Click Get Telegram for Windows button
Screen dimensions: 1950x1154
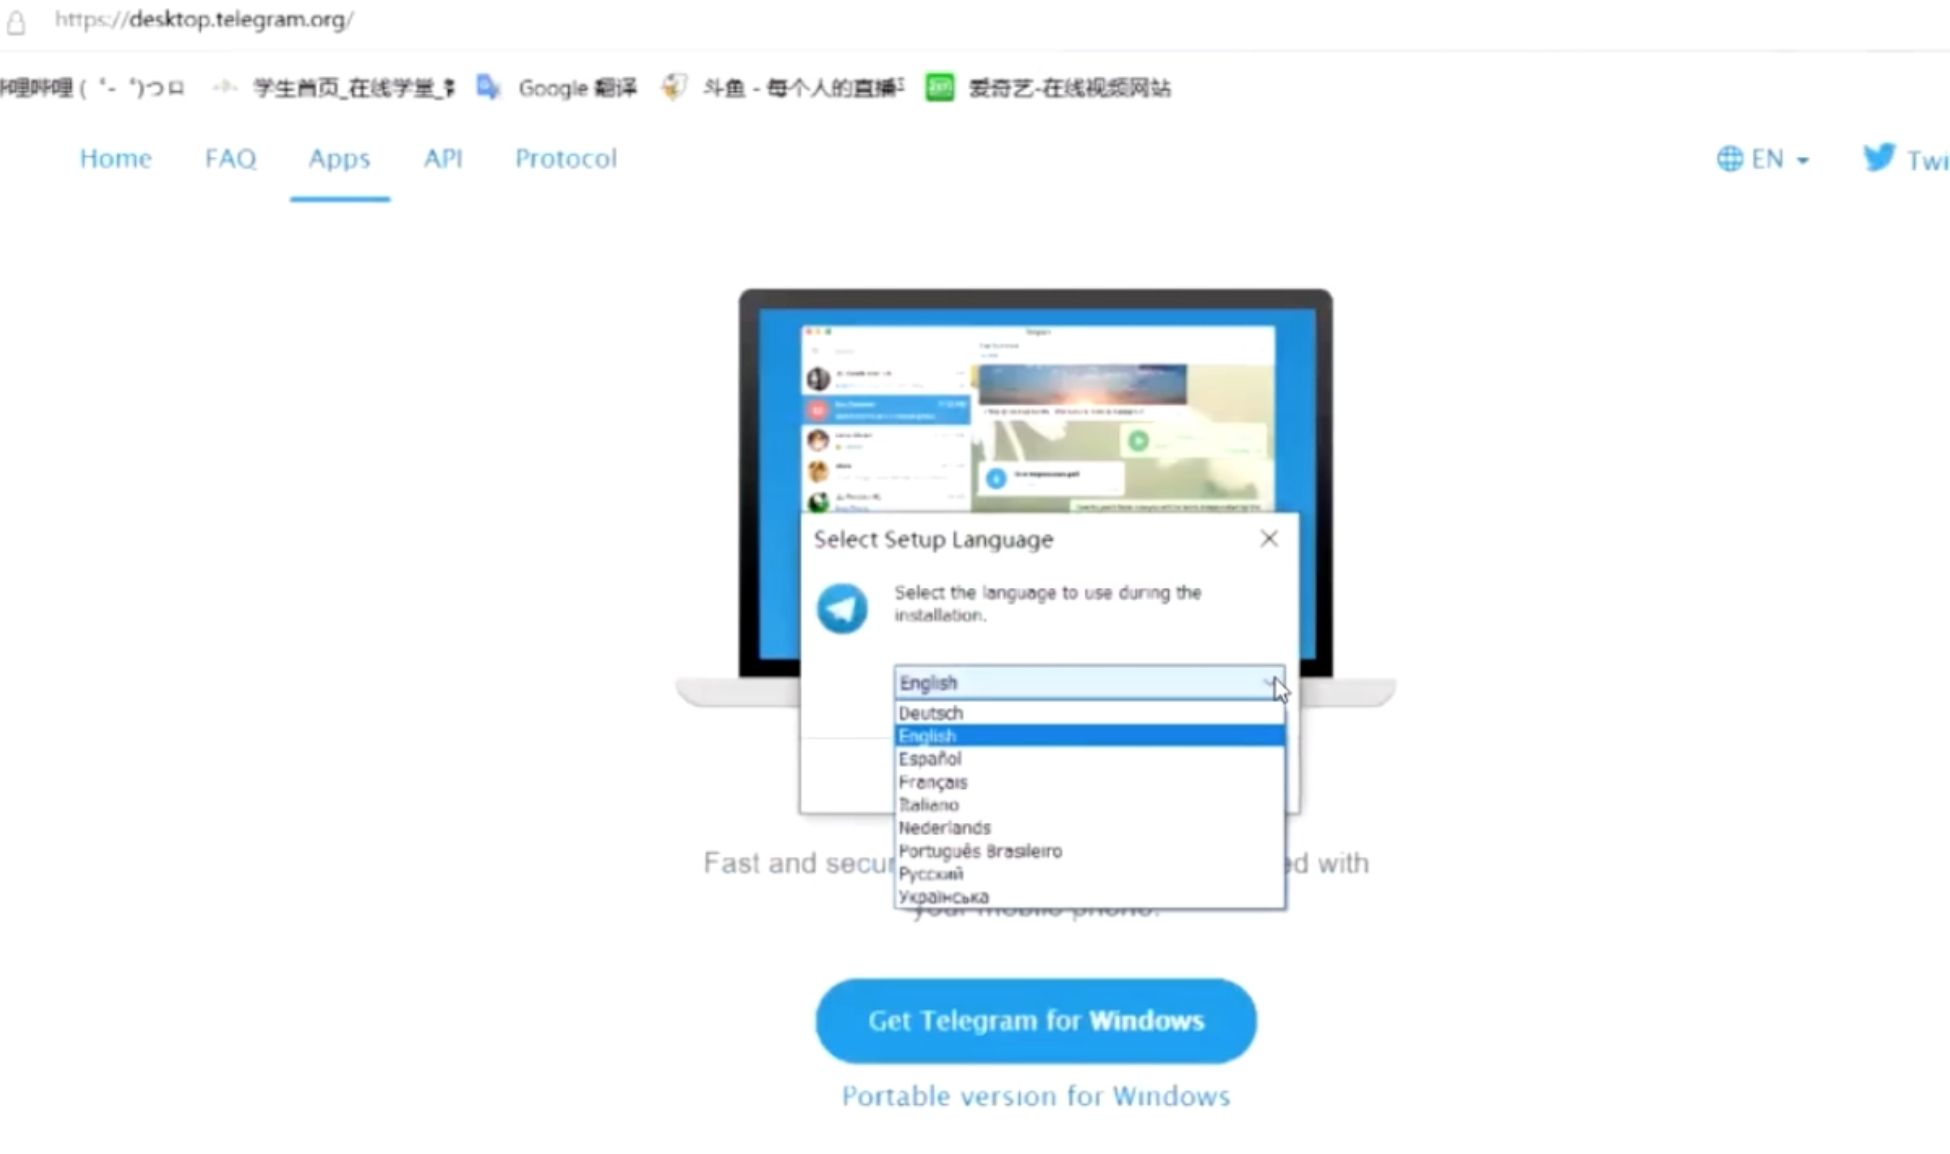coord(1035,1019)
